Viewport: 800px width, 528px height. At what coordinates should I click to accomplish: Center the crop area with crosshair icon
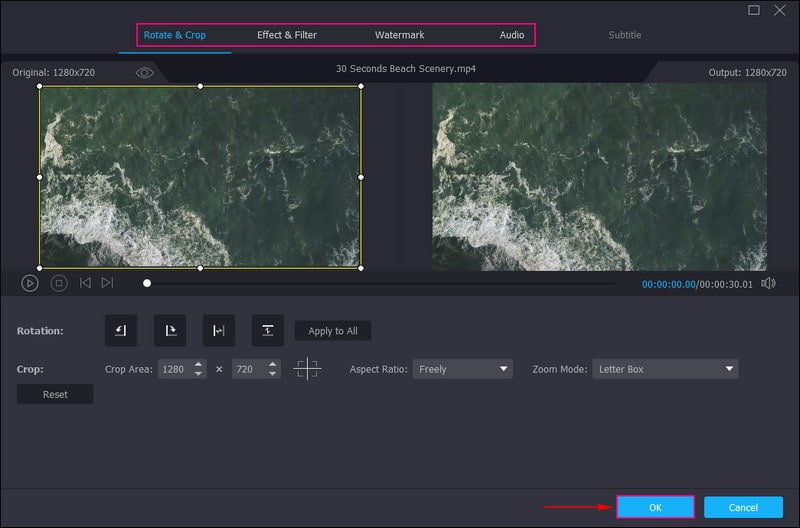[x=307, y=369]
